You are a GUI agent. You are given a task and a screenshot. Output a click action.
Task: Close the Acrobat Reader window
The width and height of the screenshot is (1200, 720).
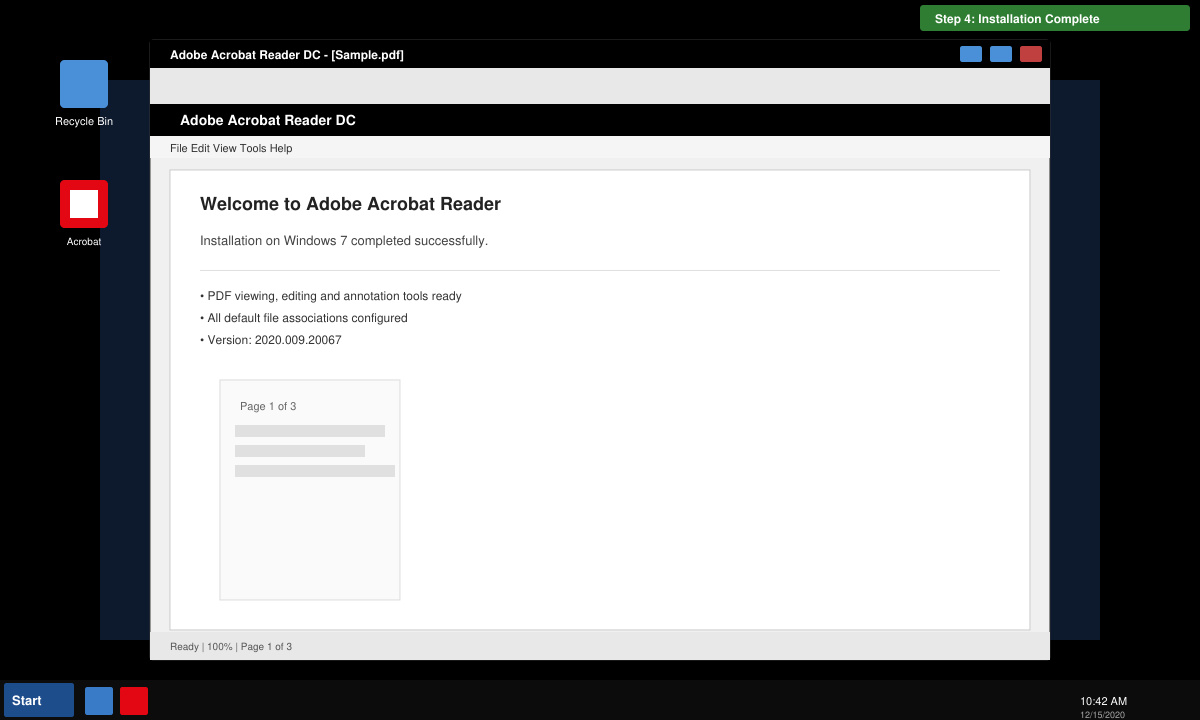[x=1031, y=54]
